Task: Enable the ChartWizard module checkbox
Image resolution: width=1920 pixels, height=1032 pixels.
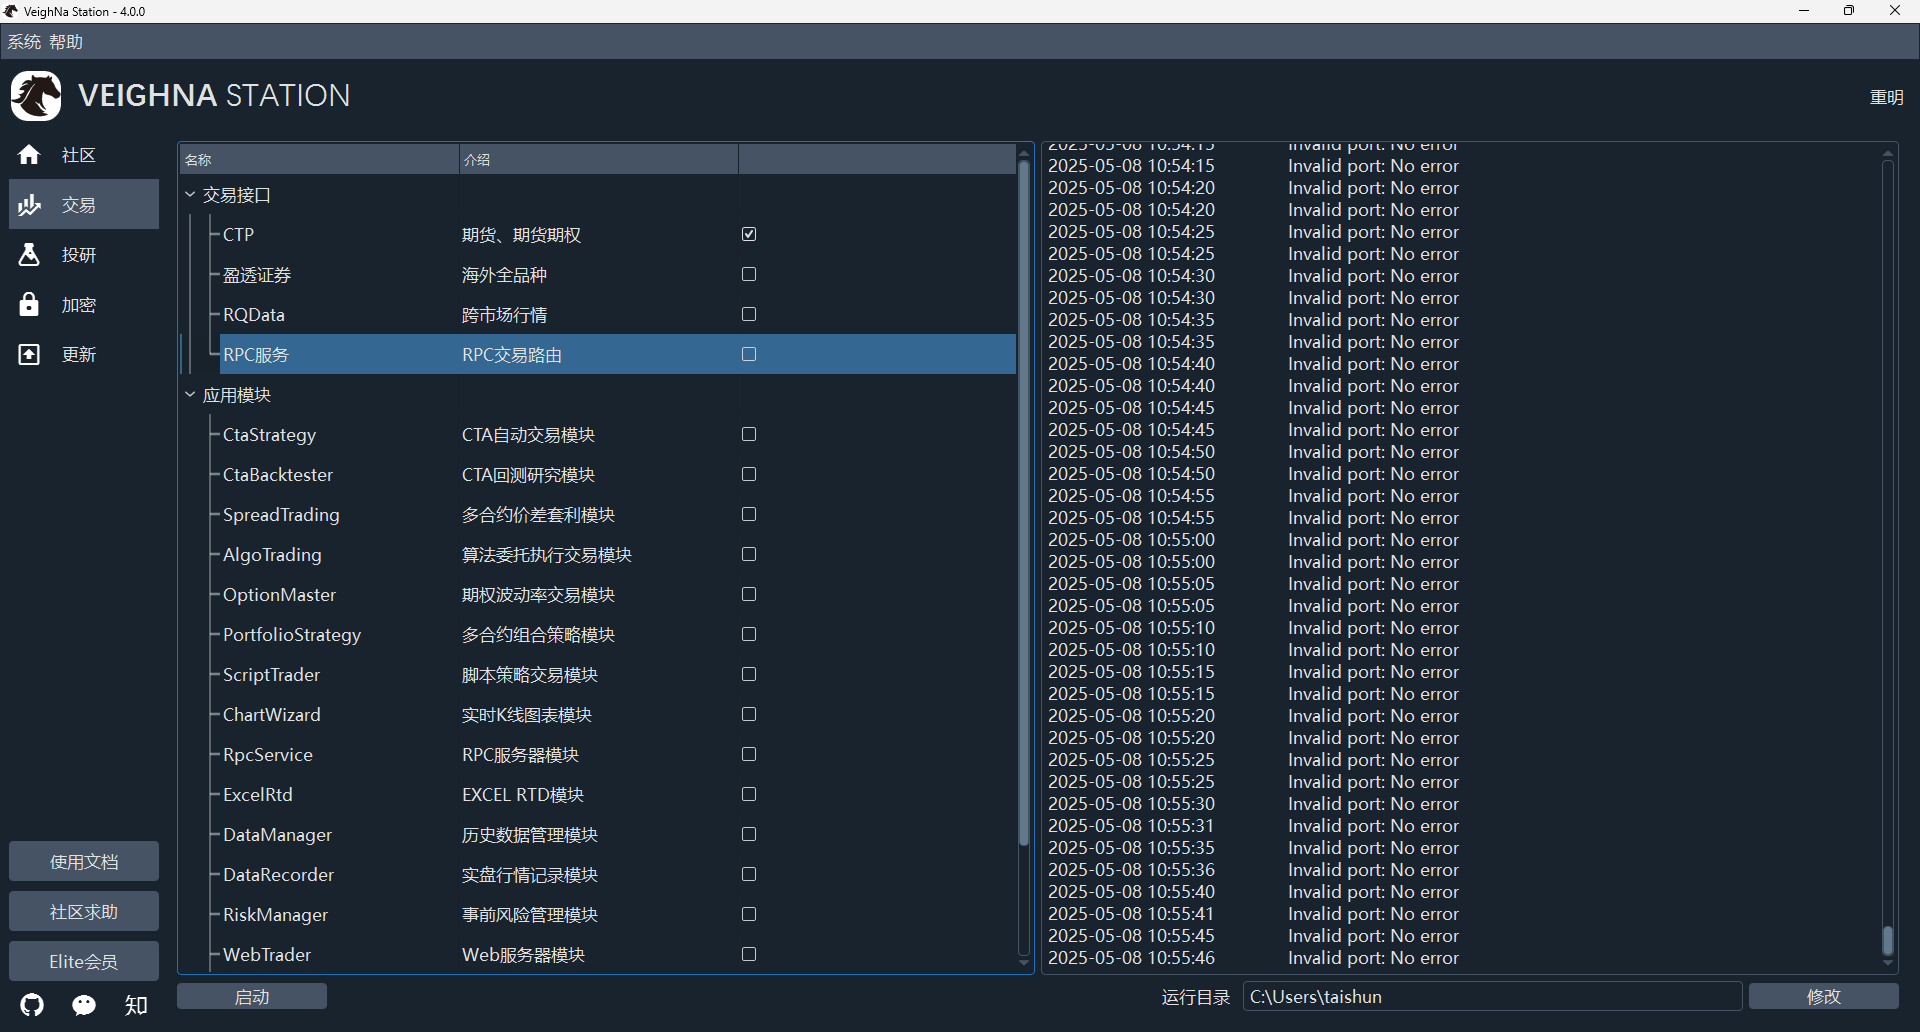Action: [749, 714]
